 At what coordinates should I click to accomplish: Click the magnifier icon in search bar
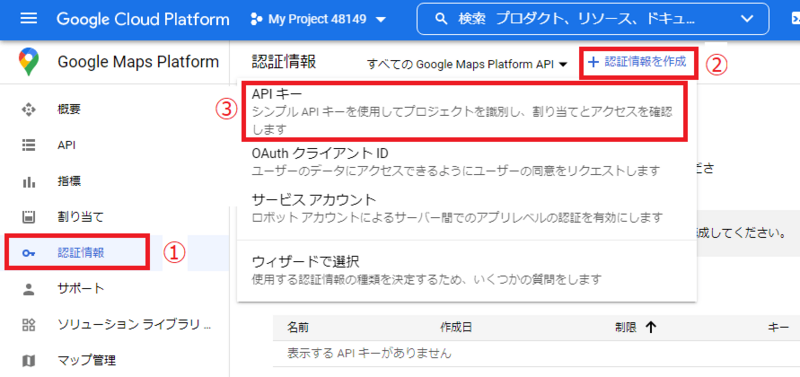[x=441, y=20]
